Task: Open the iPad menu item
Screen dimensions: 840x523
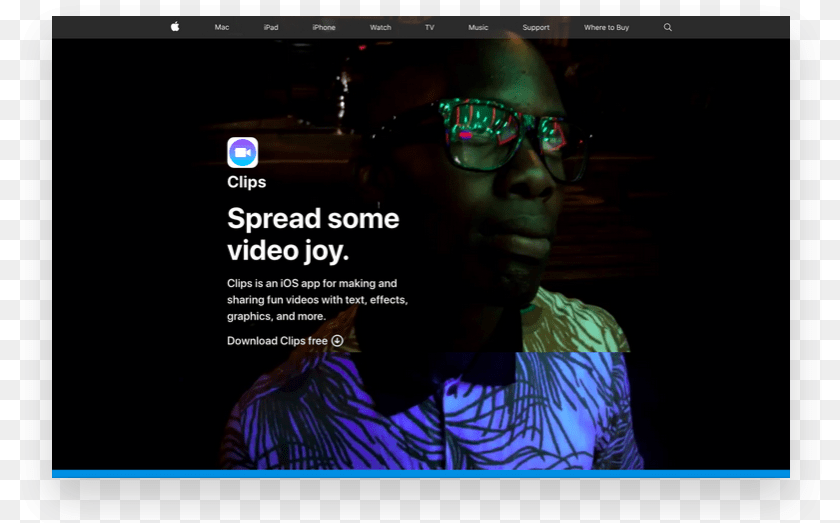Action: [x=271, y=27]
